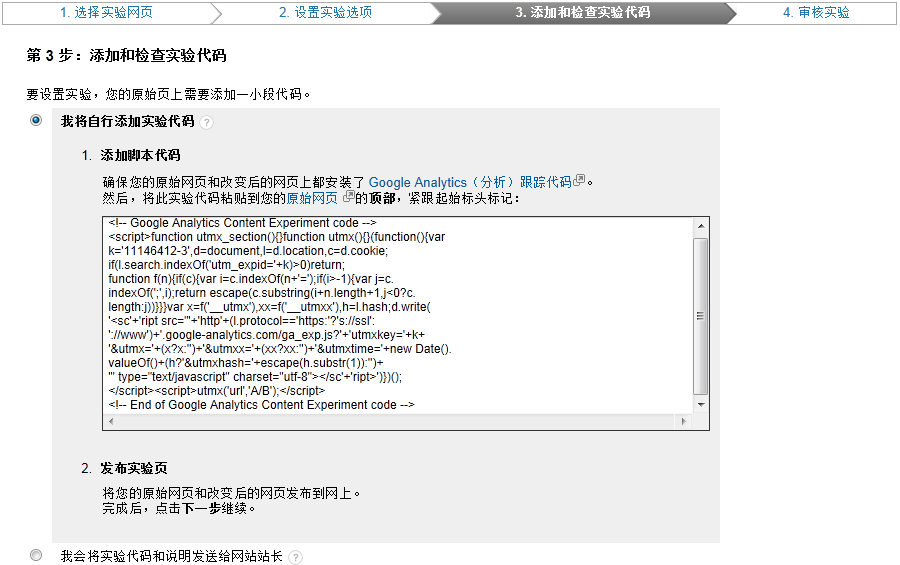Click code box vertical scrollbar down arrow
Screen dimensions: 900x565
click(x=701, y=404)
